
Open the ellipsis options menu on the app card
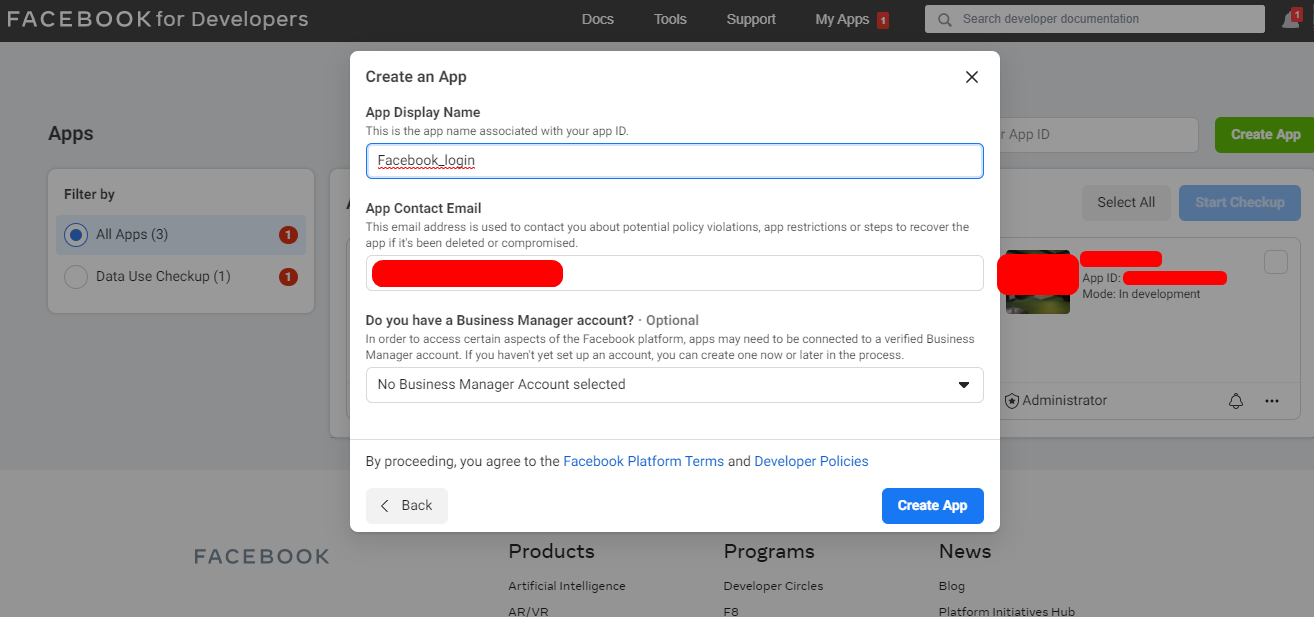(1272, 400)
